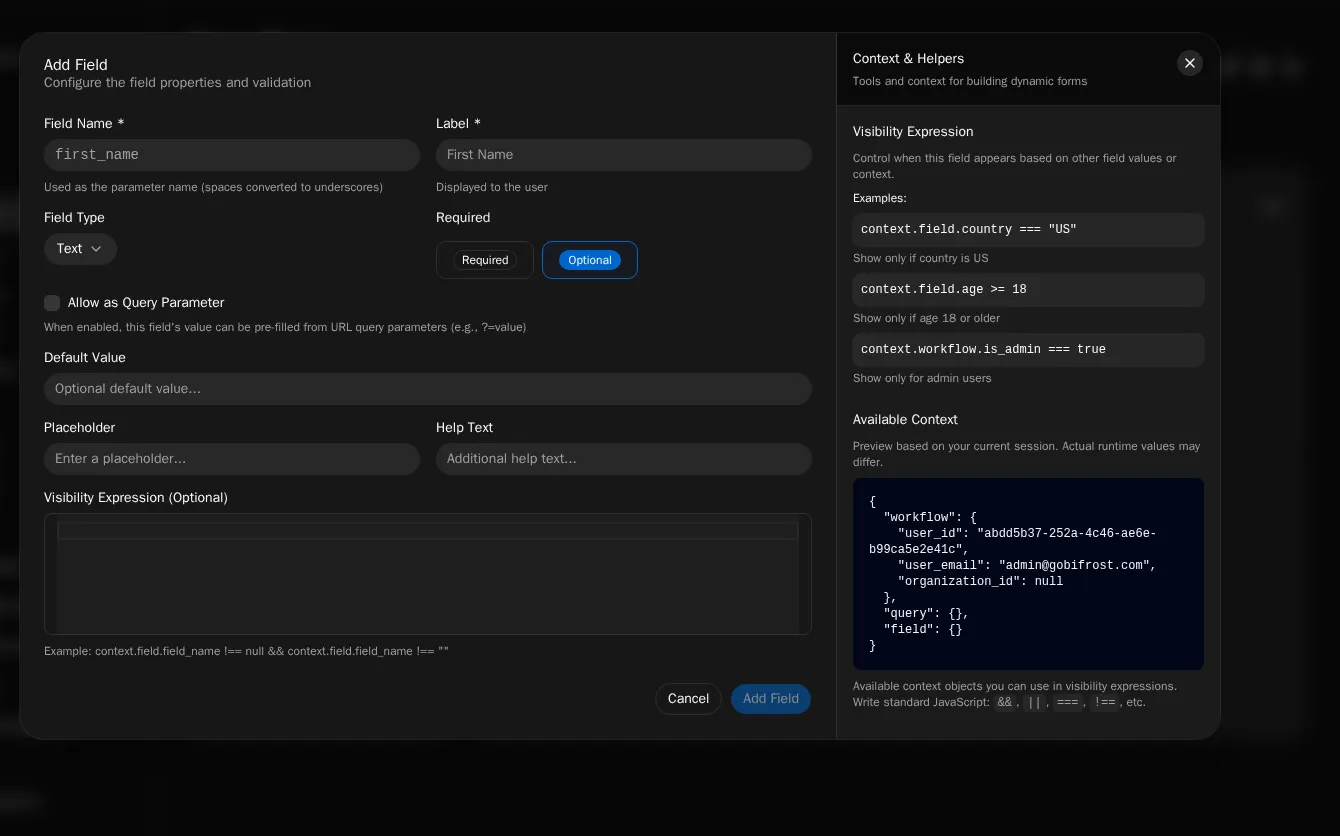Click the Available Context heading

coord(905,420)
